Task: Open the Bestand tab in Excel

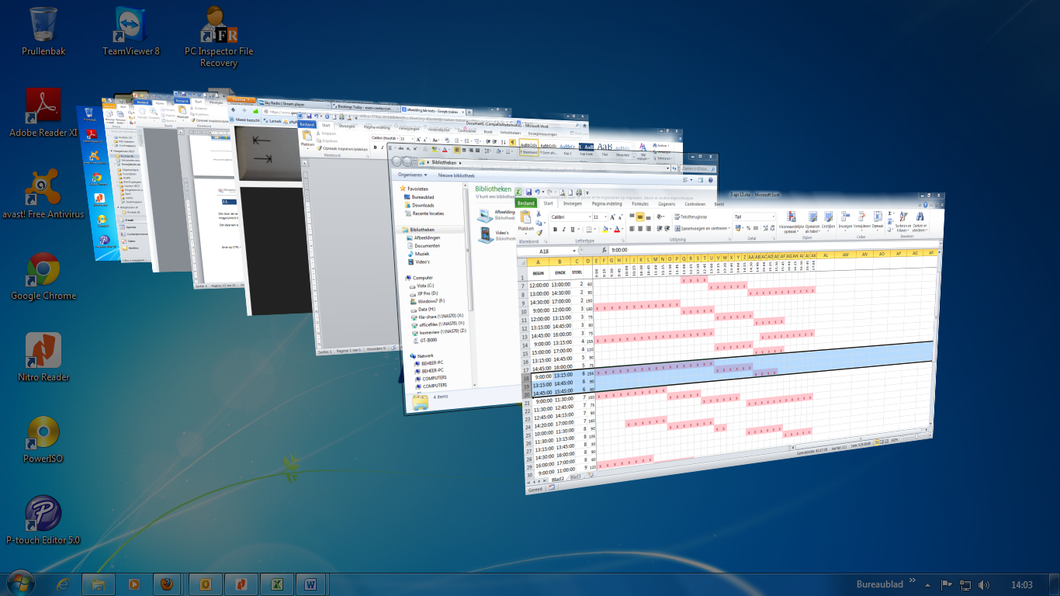Action: tap(526, 203)
